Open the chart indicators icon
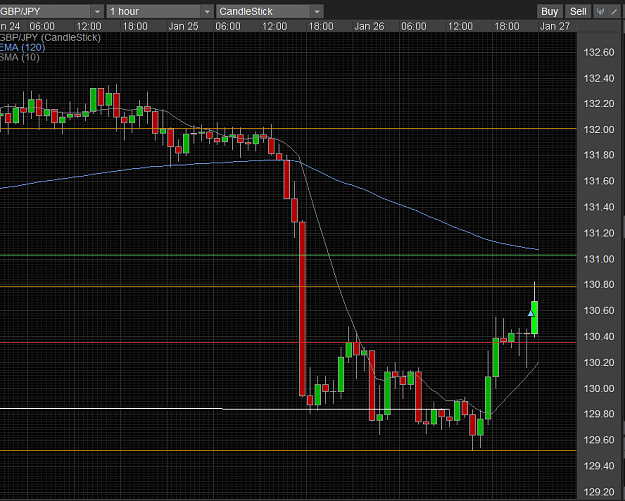 [600, 12]
